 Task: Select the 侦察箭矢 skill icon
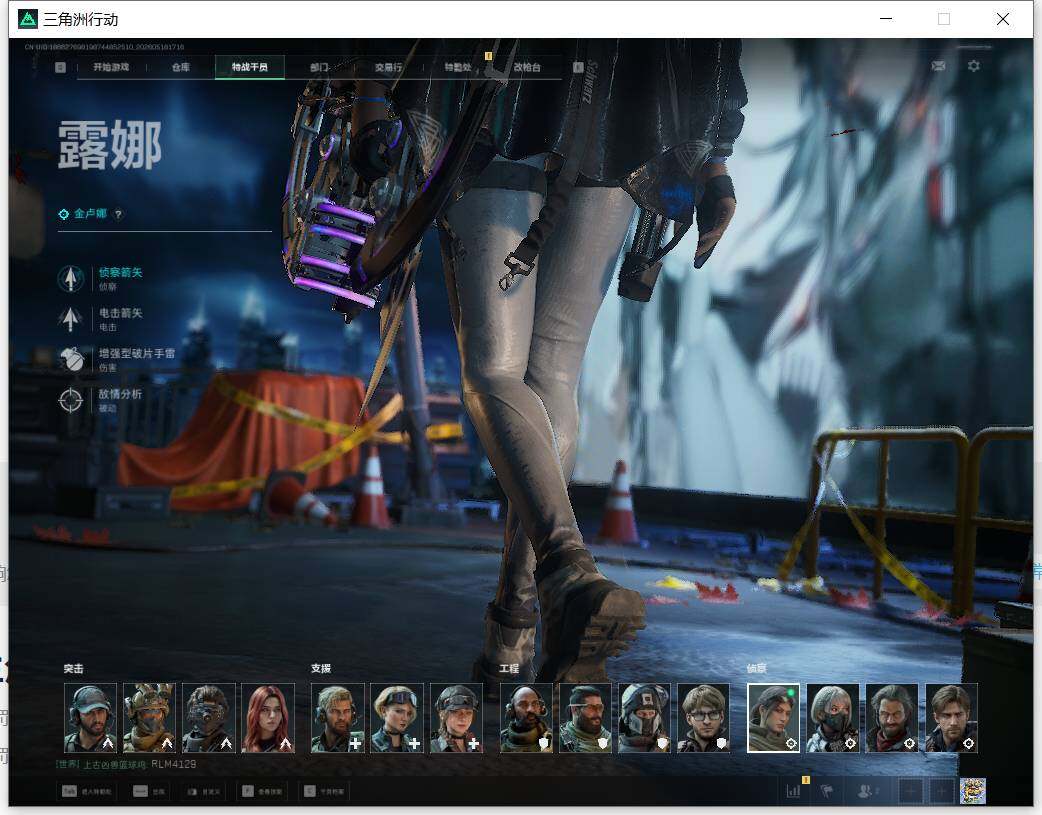tap(70, 279)
